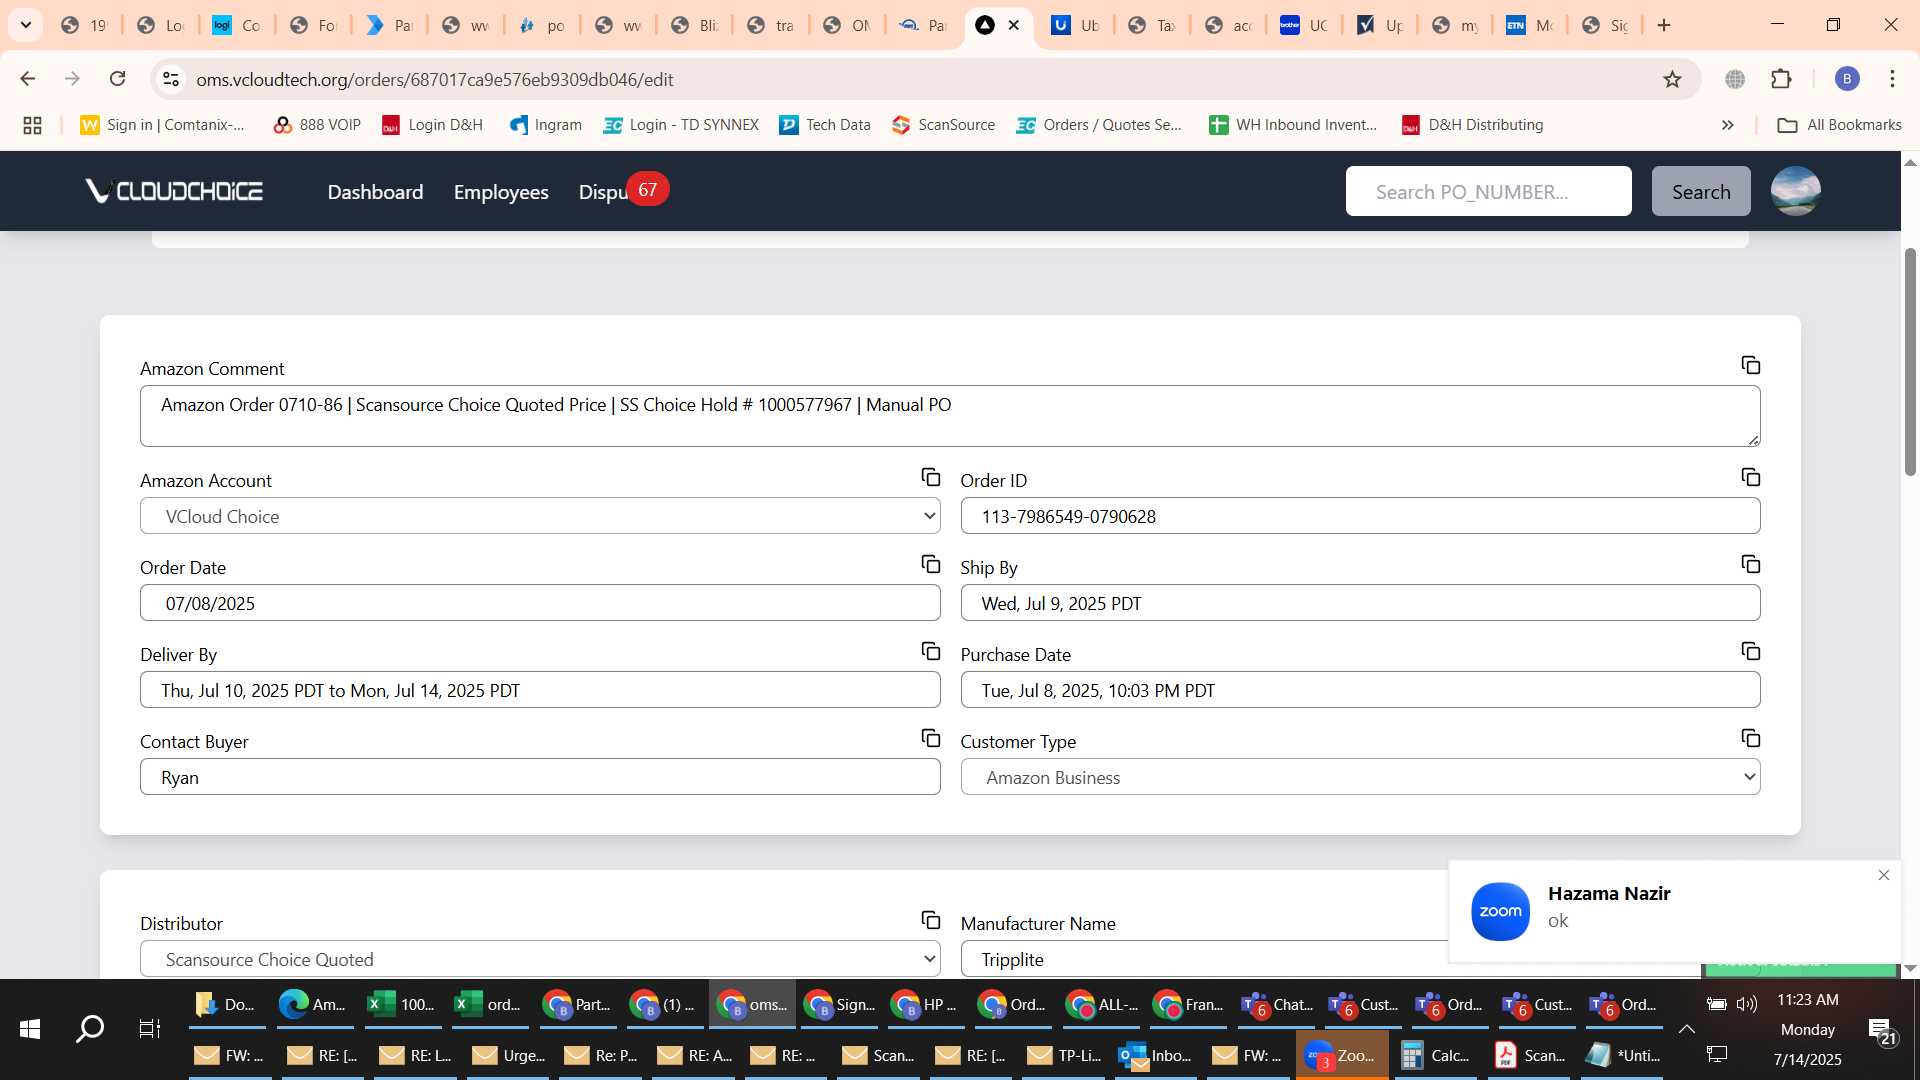This screenshot has width=1920, height=1080.
Task: Click into the Amazon Comment text area
Action: [950, 416]
